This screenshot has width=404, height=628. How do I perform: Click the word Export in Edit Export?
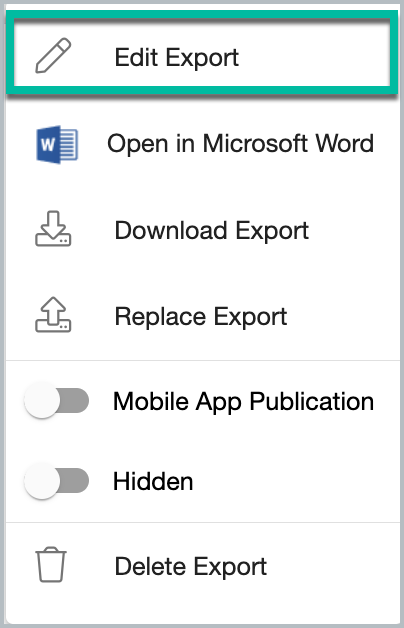[x=202, y=58]
